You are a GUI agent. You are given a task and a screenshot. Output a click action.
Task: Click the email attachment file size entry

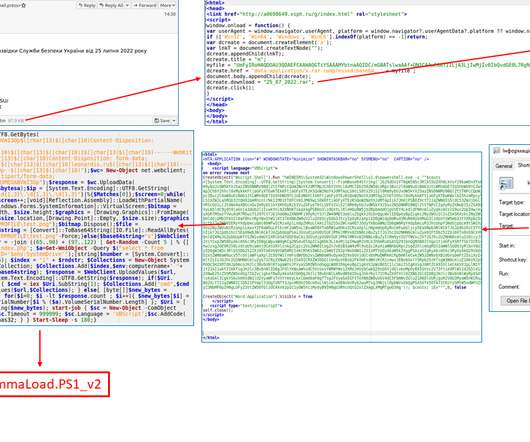click(16, 120)
